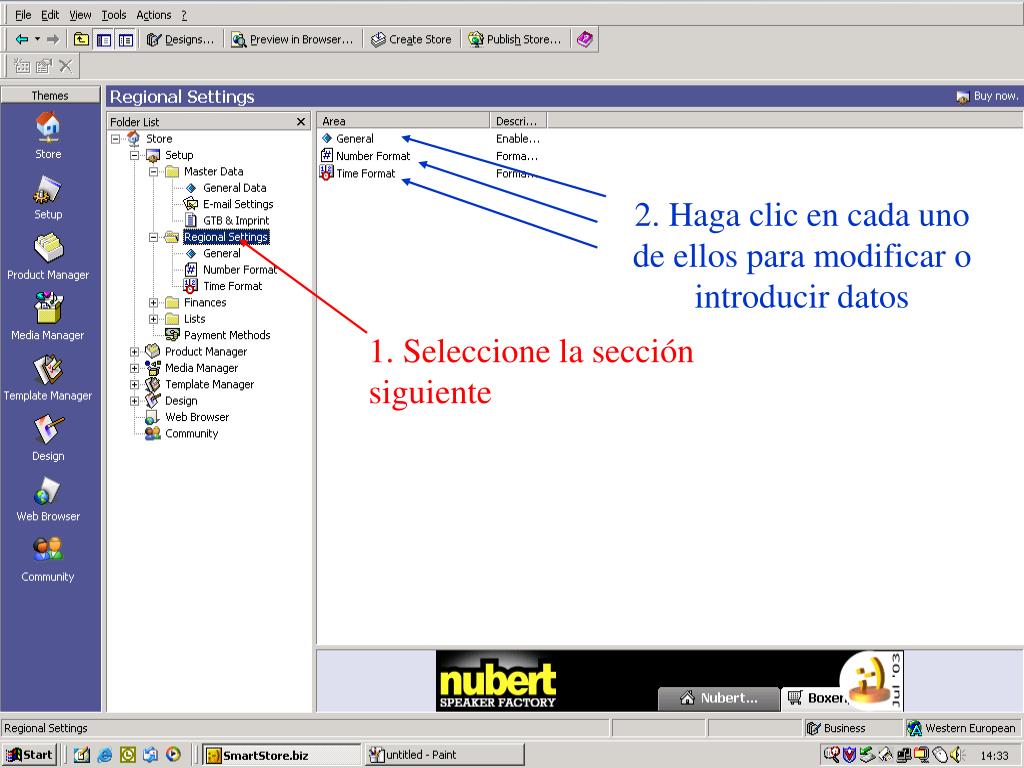The width and height of the screenshot is (1024, 768).
Task: Collapse the Master Data folder
Action: (x=153, y=172)
